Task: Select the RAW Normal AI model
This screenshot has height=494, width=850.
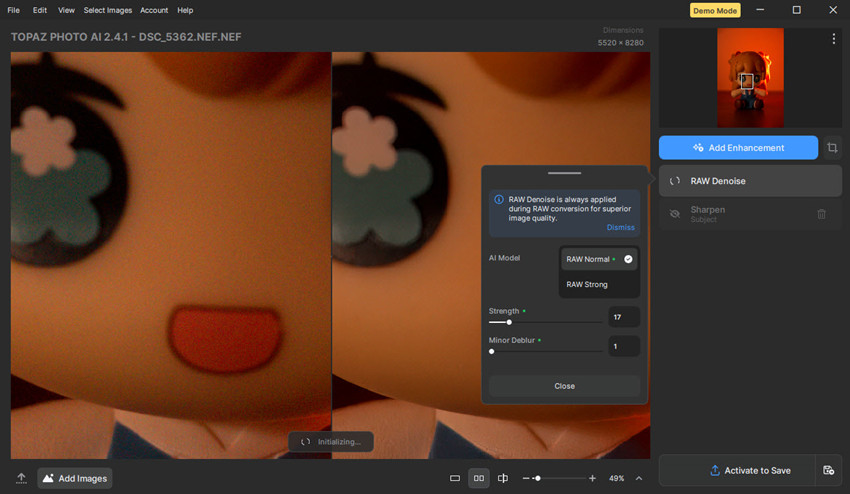Action: click(x=598, y=259)
